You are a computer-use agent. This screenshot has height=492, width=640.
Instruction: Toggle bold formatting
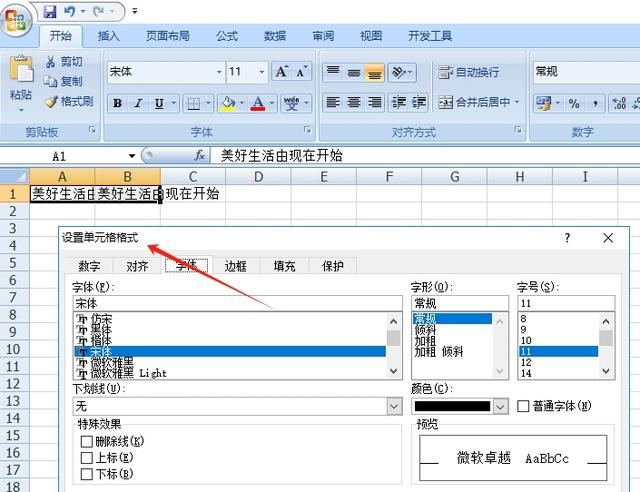118,103
